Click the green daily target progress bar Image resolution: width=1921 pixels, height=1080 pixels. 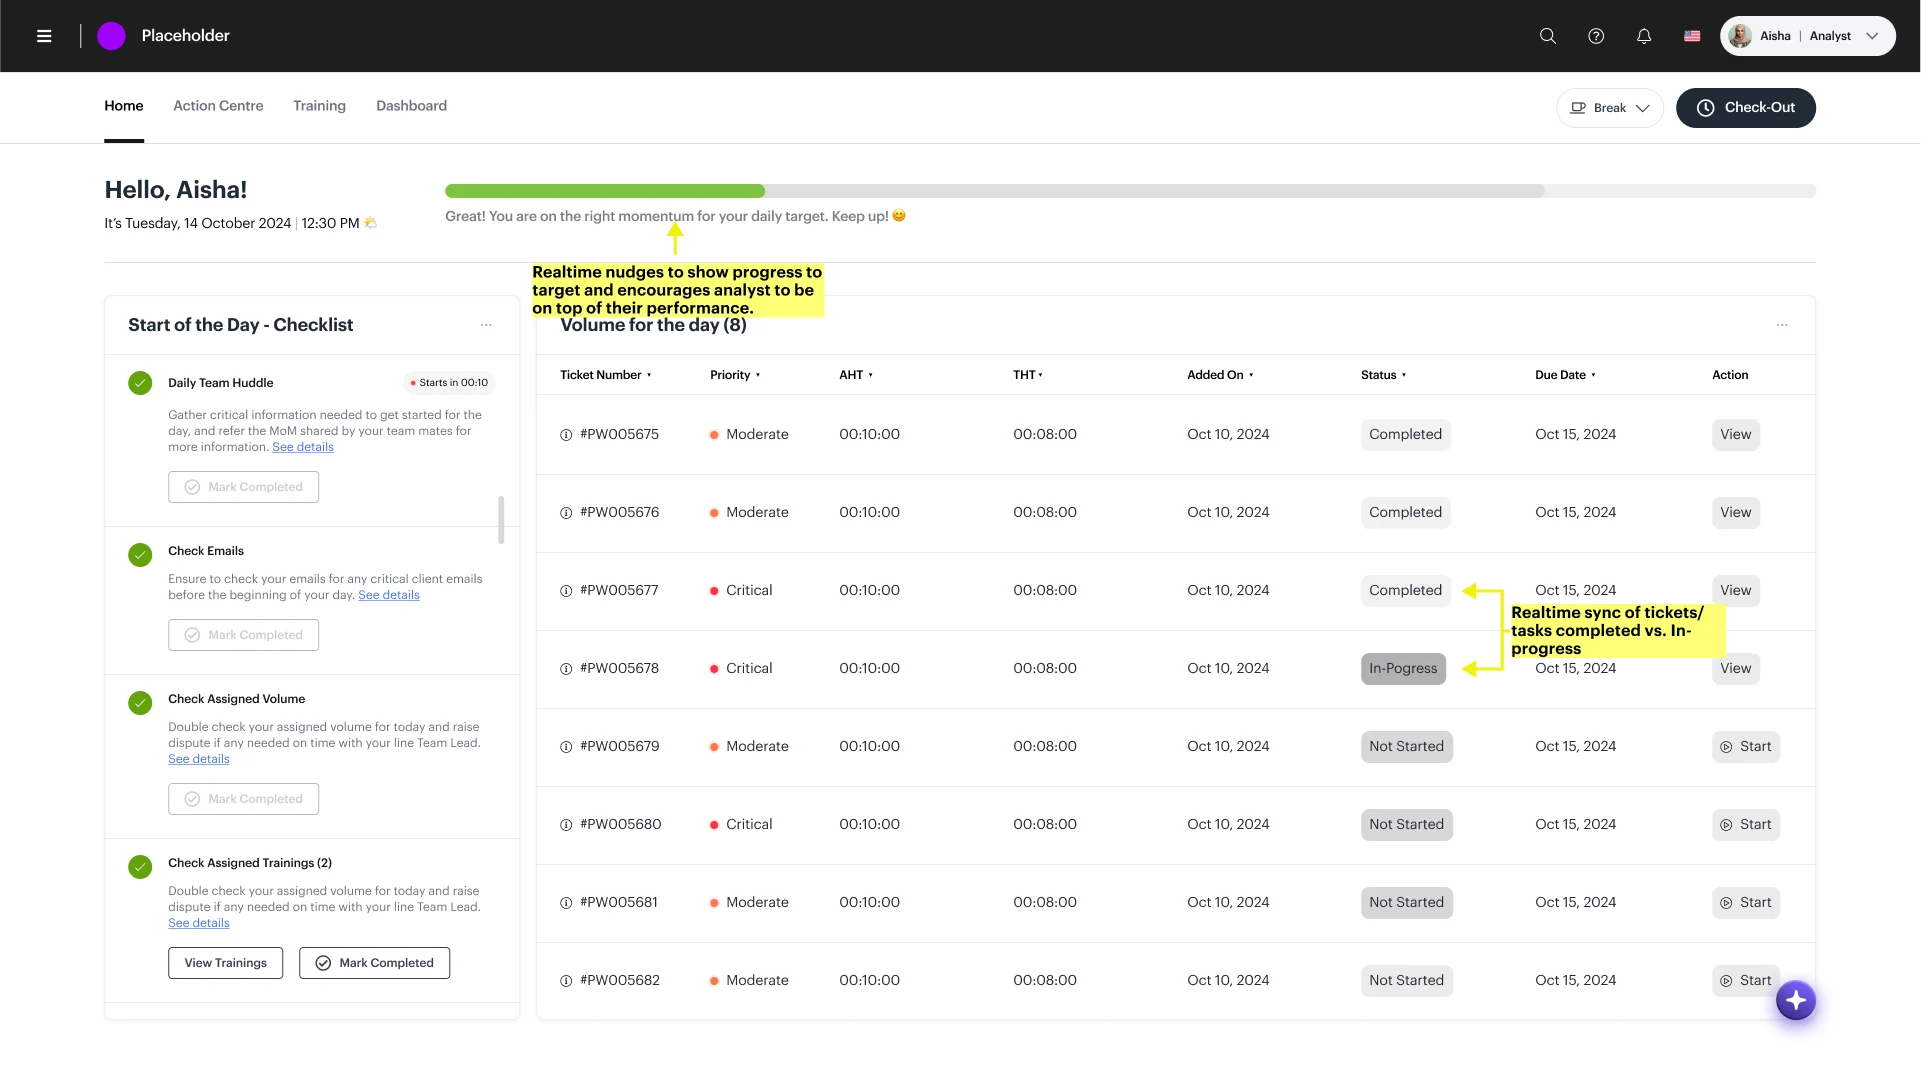605,191
